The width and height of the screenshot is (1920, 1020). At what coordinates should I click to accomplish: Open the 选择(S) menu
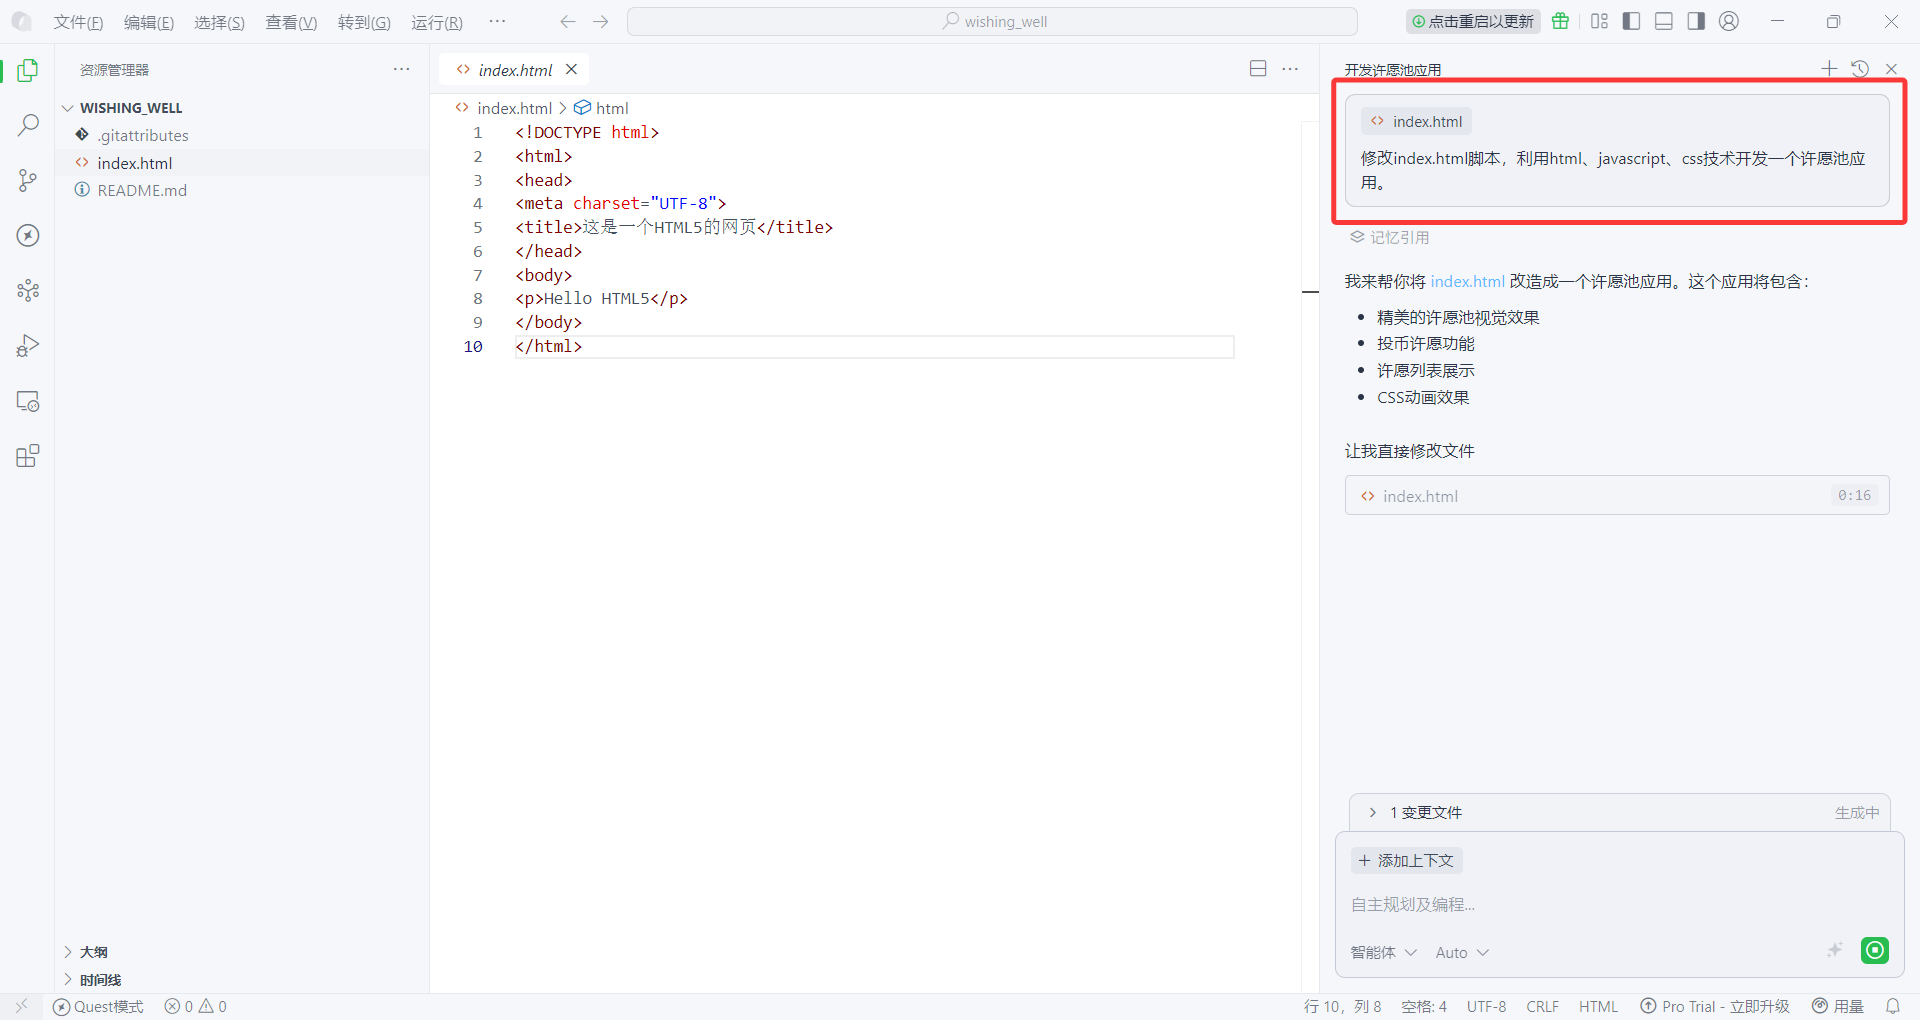click(219, 22)
